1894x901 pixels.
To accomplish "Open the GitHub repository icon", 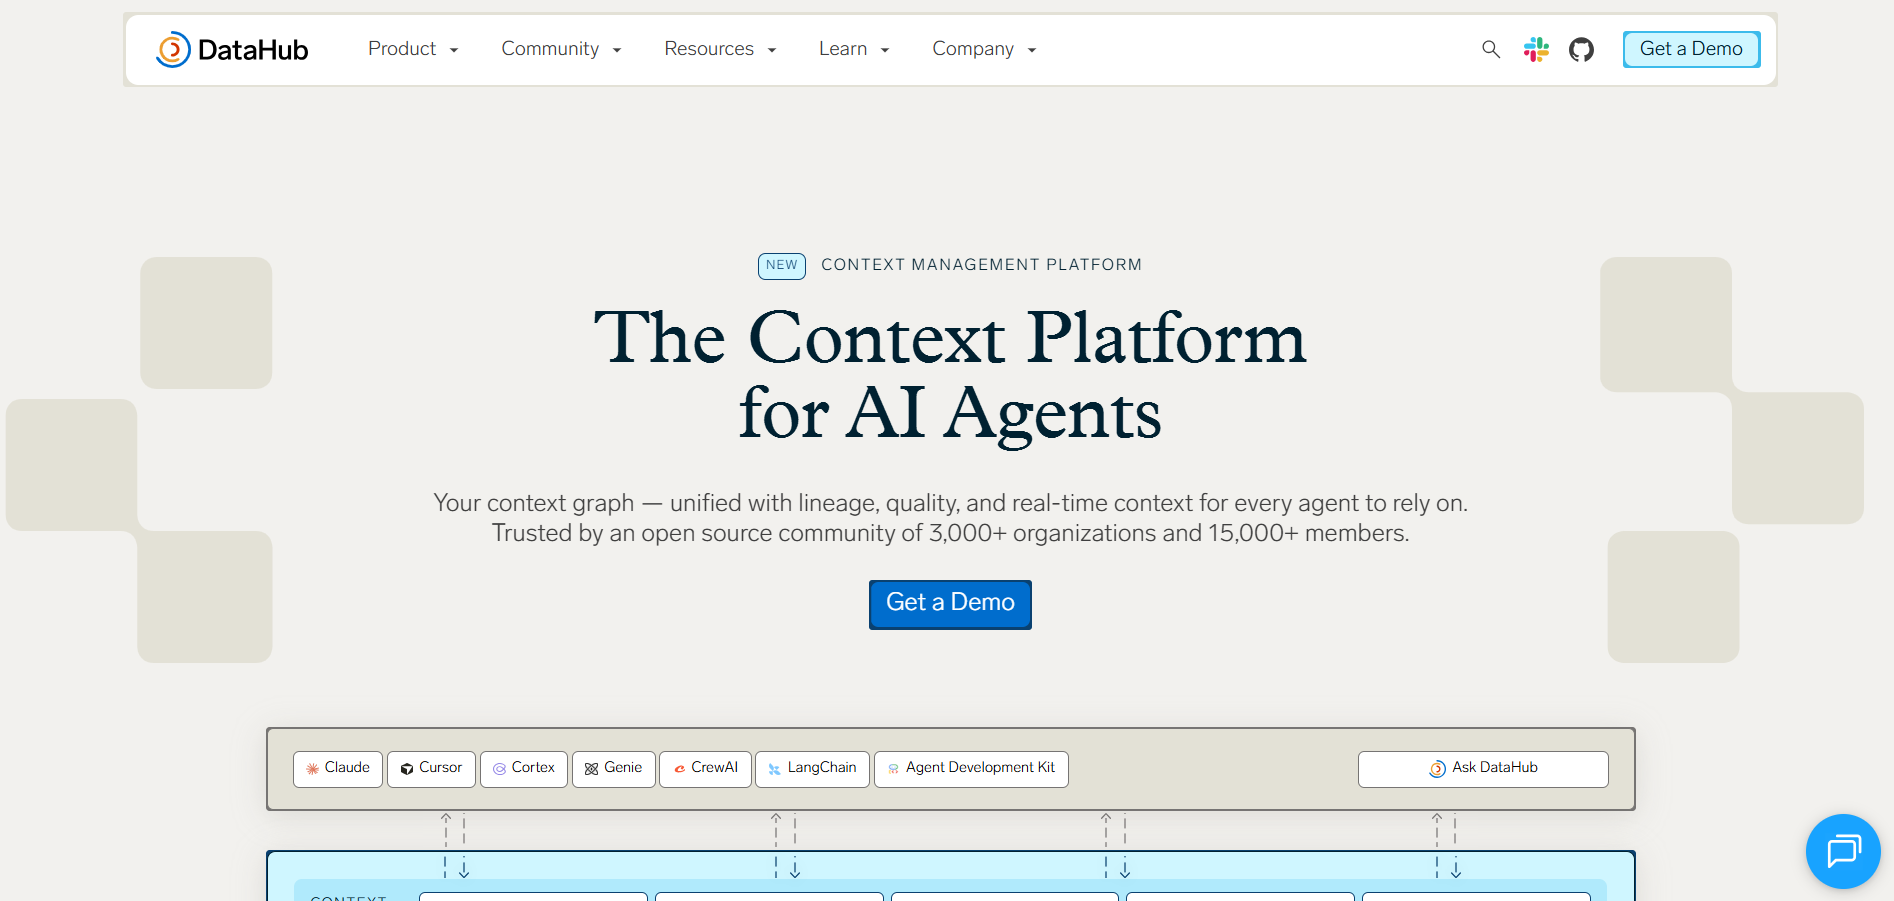I will pyautogui.click(x=1581, y=49).
